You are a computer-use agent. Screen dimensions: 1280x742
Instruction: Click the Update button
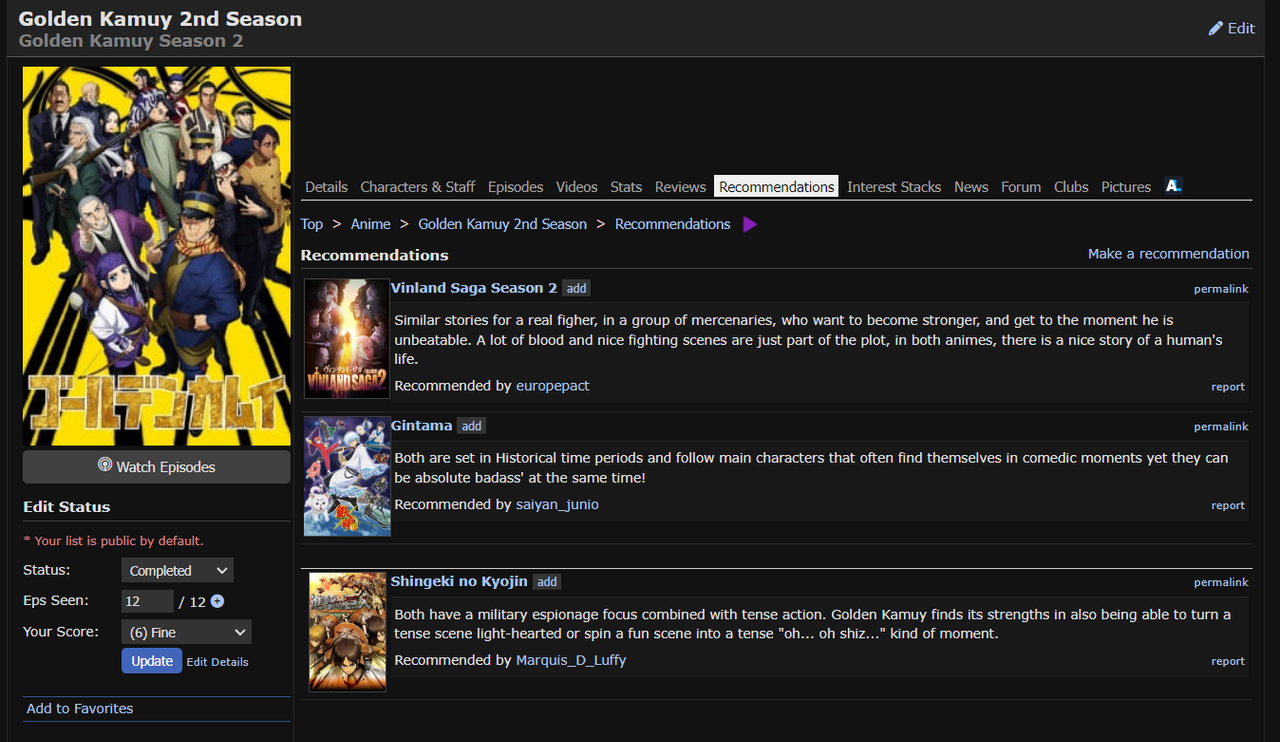coord(152,661)
